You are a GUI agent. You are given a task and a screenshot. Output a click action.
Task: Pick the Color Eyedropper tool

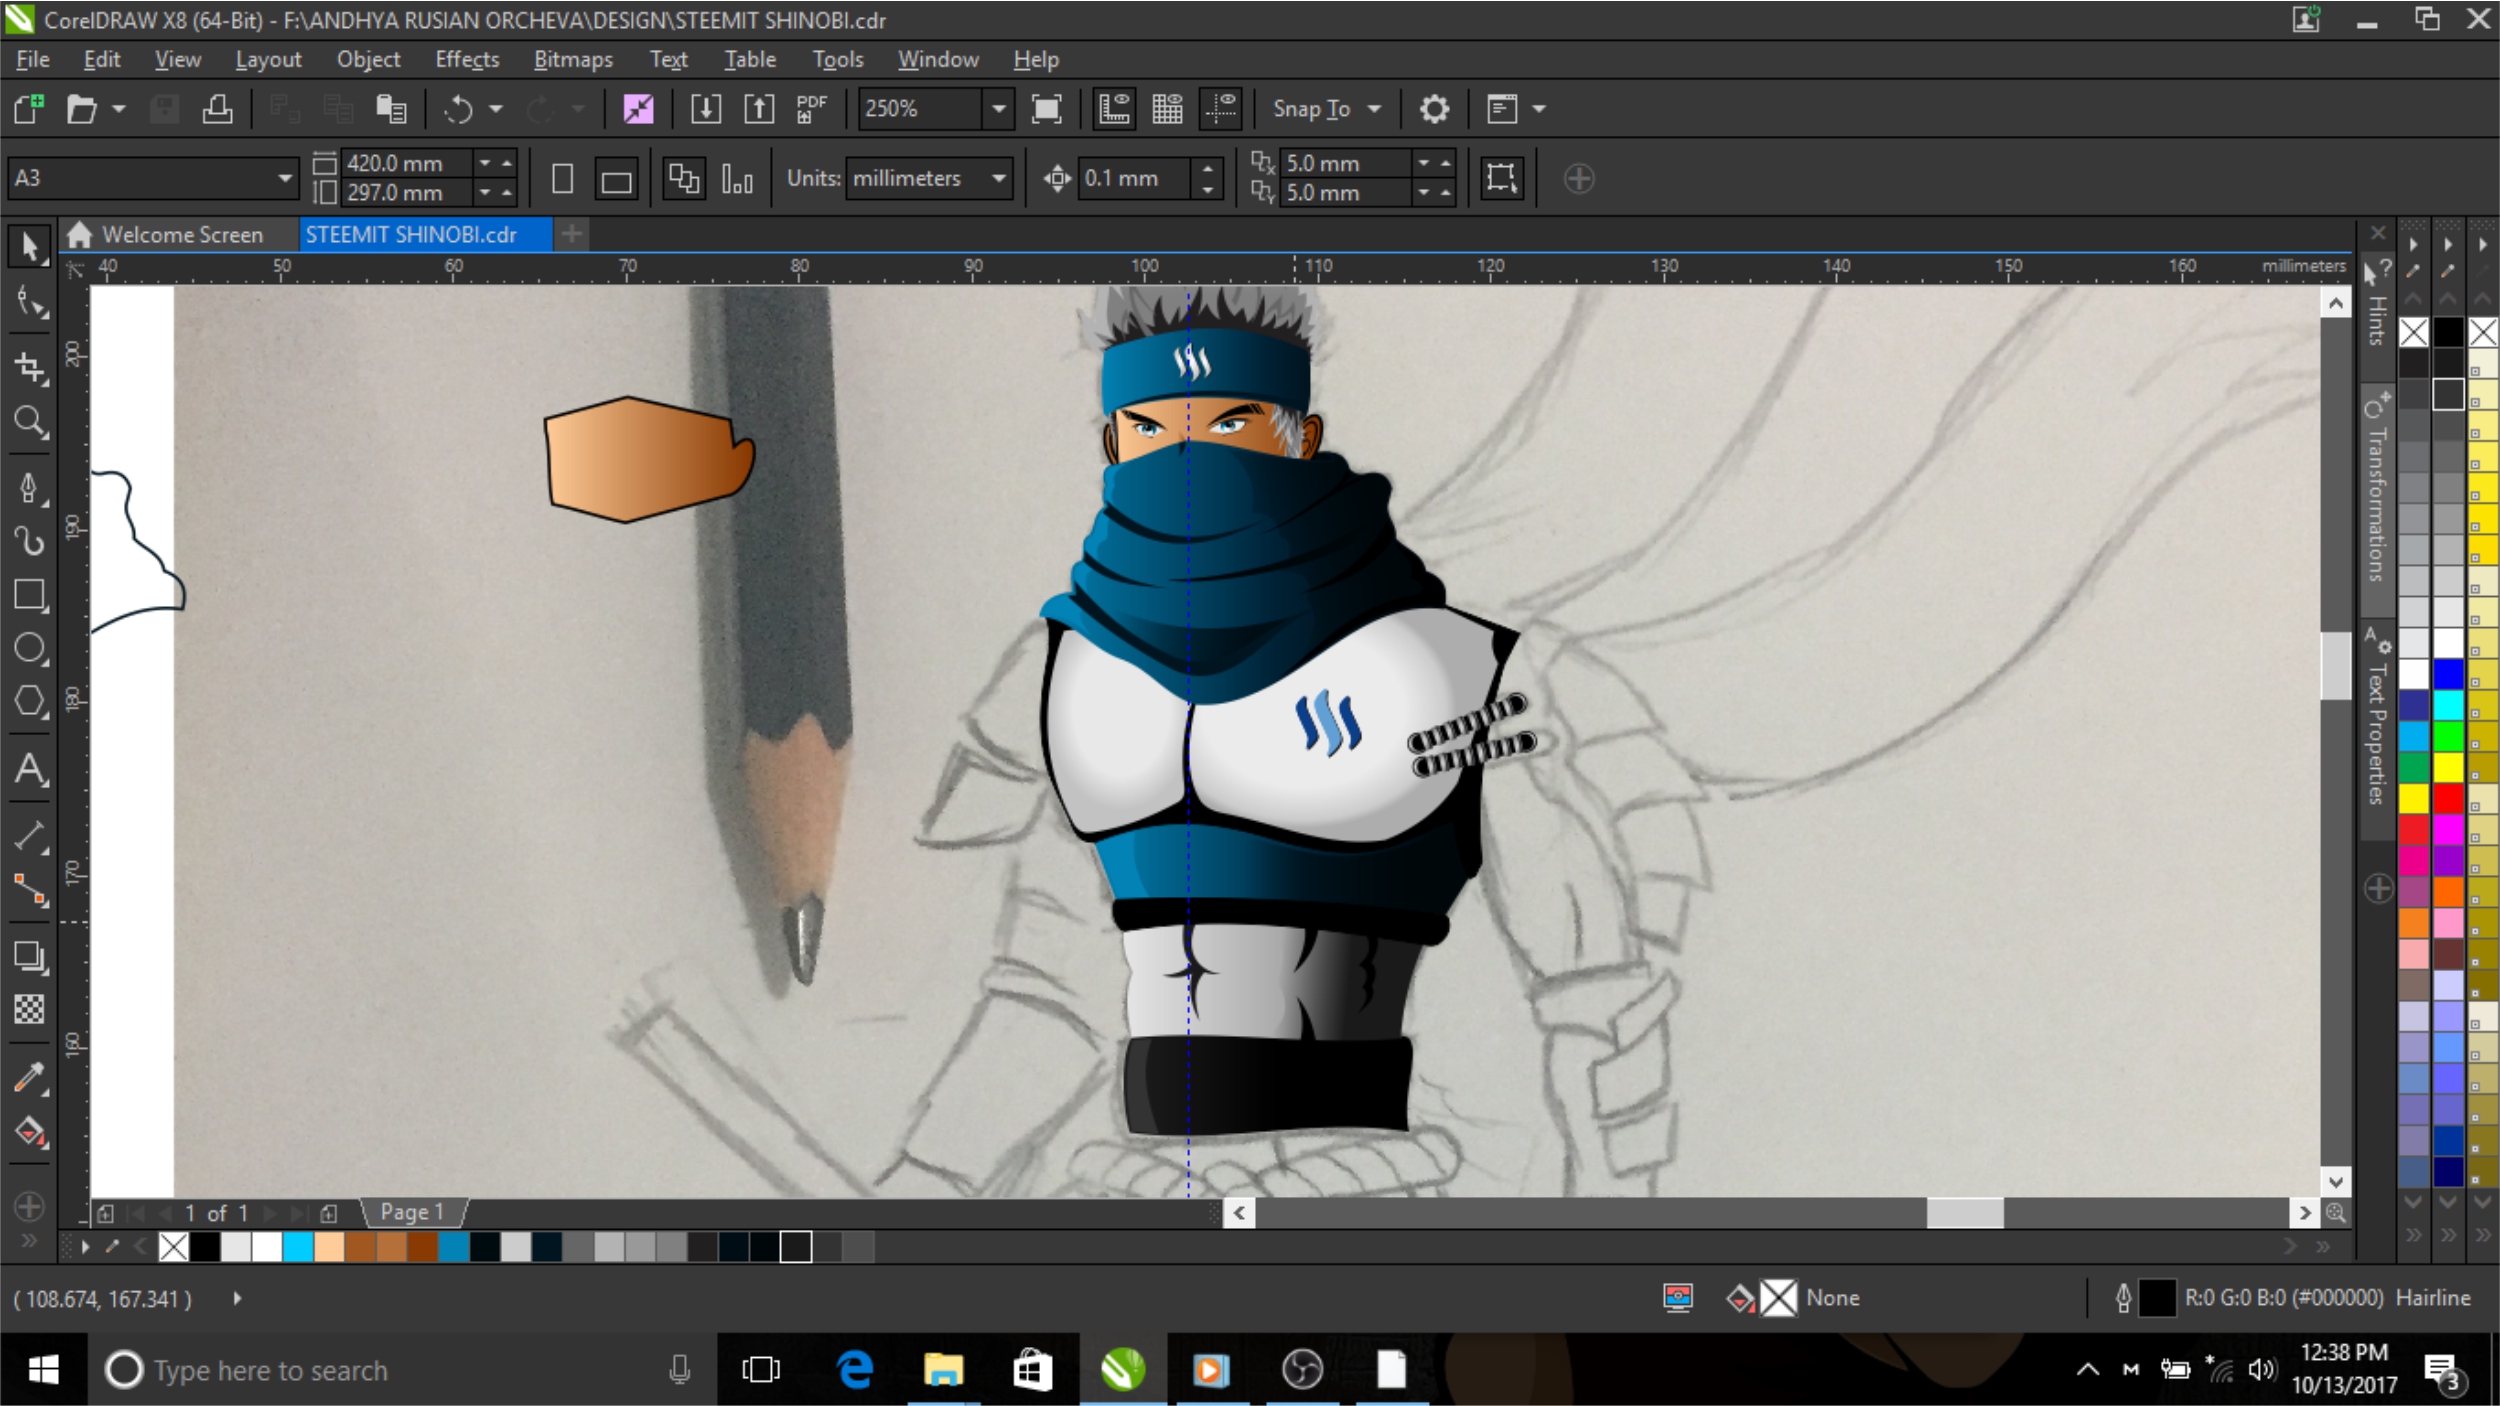pyautogui.click(x=29, y=1077)
